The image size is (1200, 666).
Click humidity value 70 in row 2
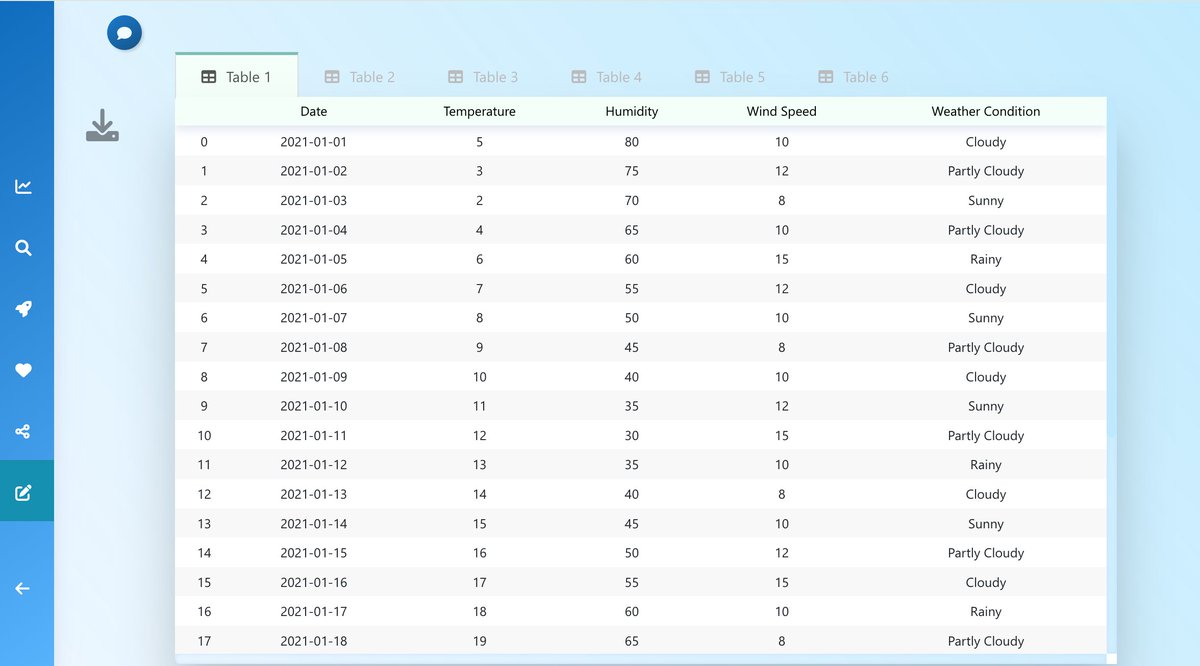pos(632,201)
